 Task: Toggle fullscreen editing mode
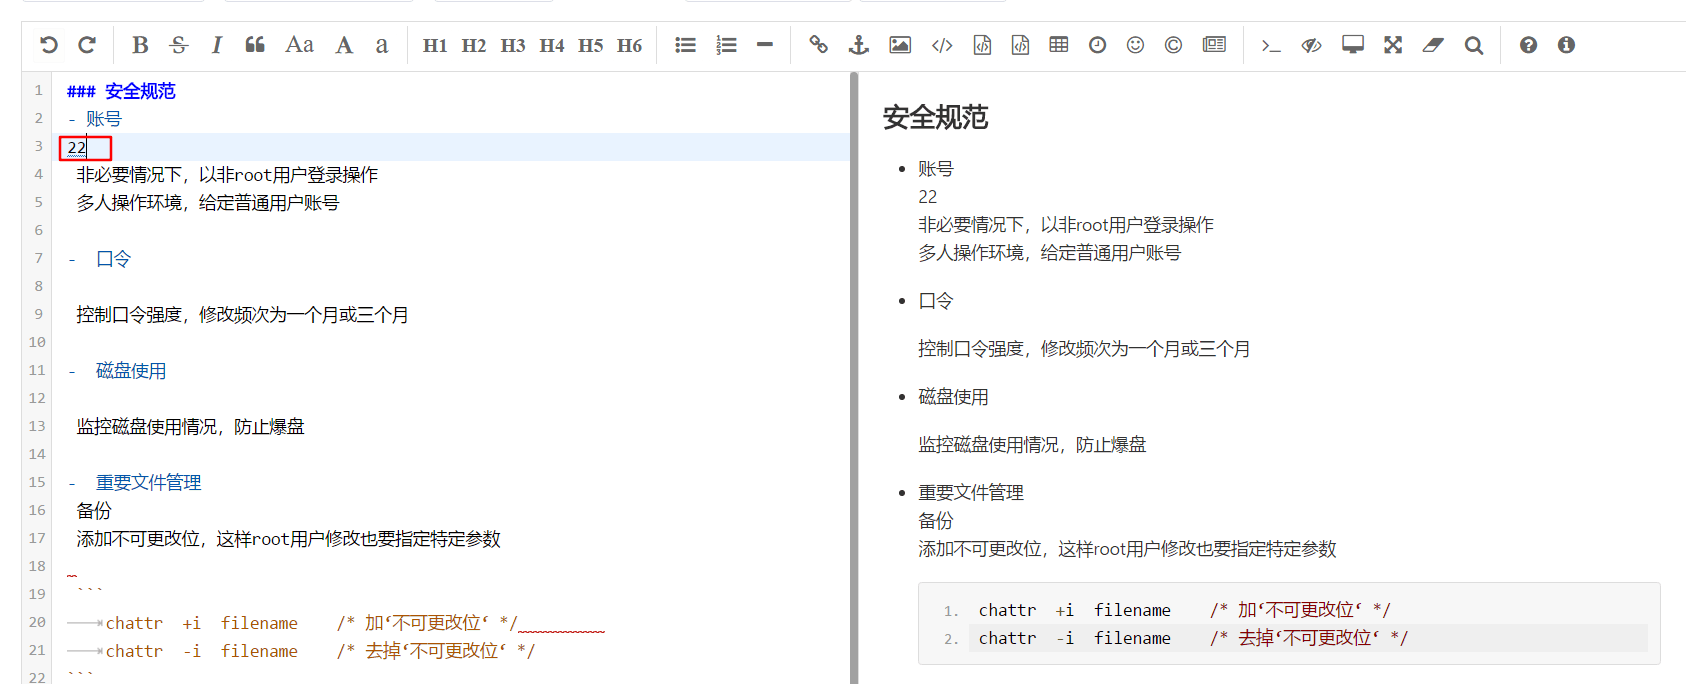pos(1393,45)
